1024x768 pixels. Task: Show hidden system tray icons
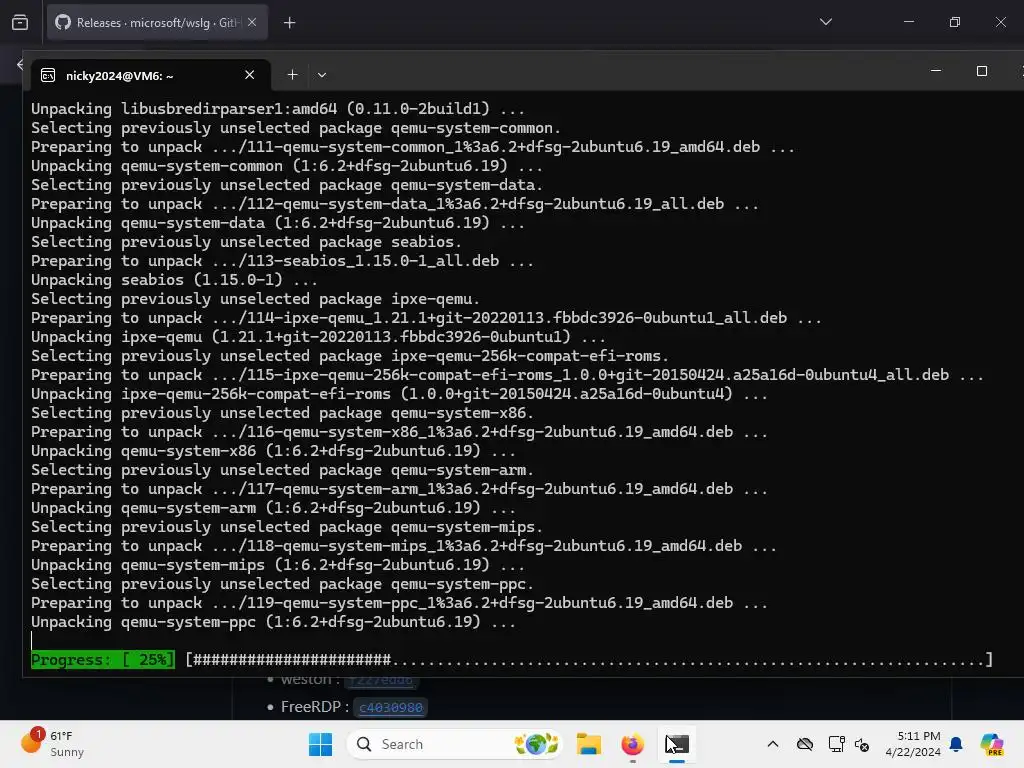coord(773,744)
